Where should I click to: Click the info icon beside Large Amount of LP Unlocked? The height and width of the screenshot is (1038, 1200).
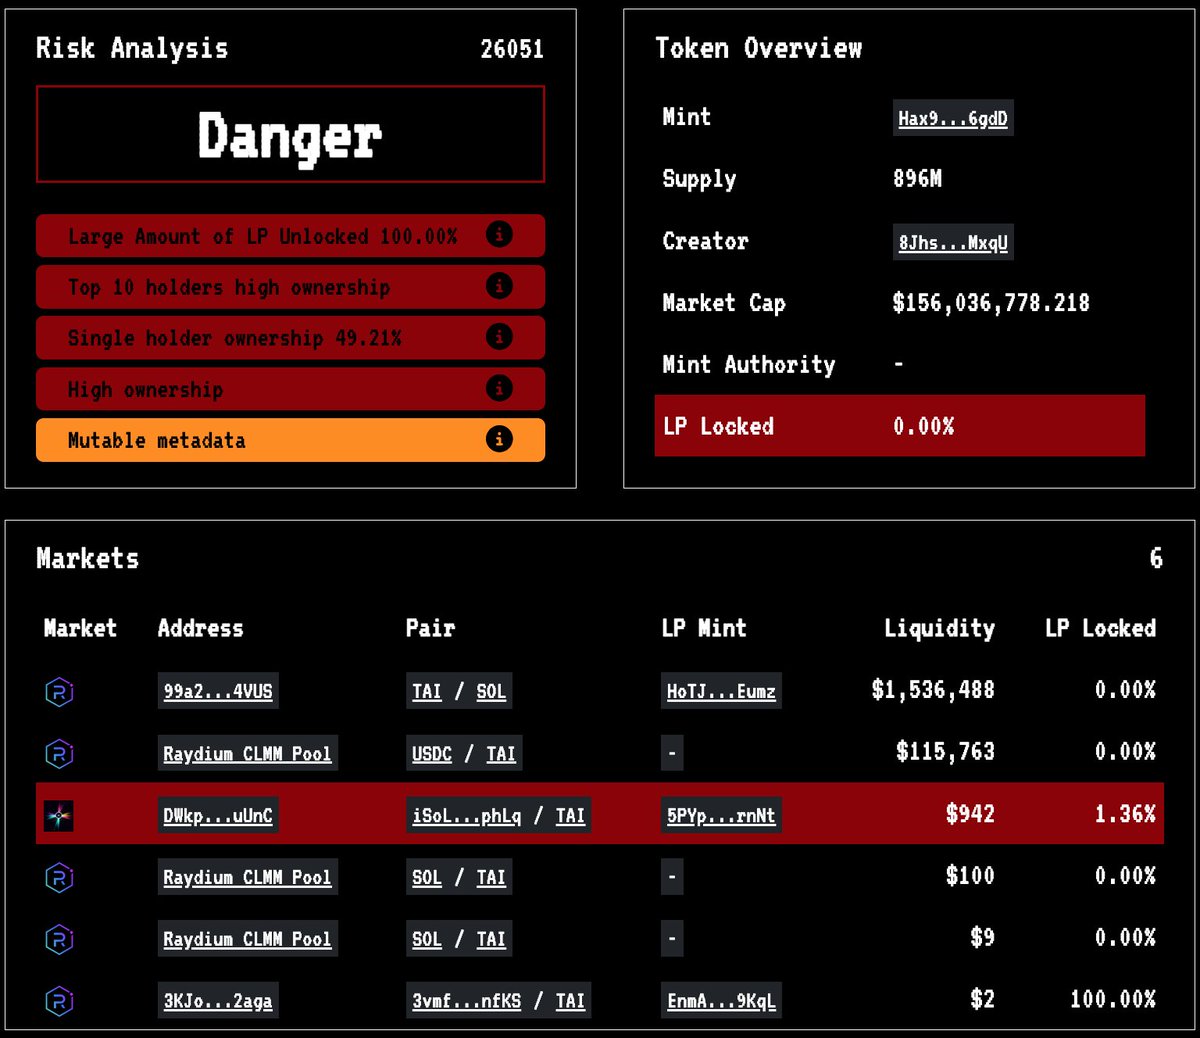(499, 236)
